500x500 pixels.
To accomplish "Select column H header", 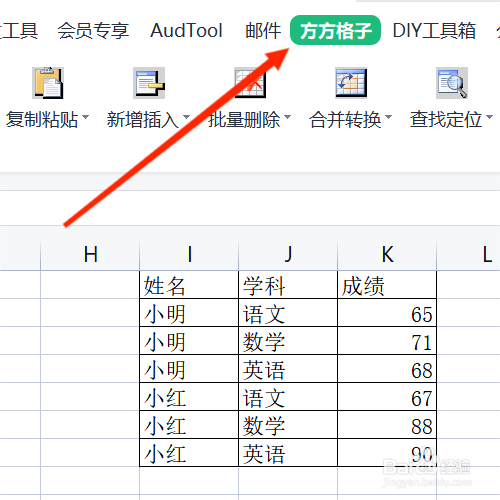I will click(90, 254).
